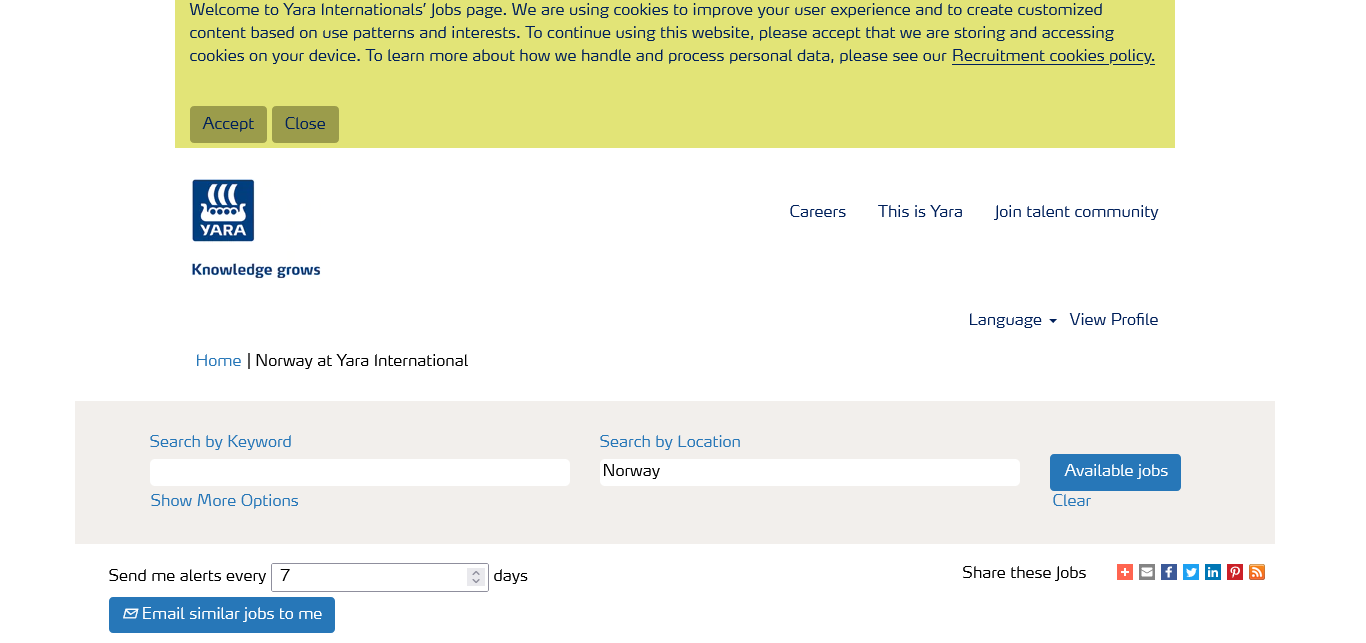Viewport: 1366px width, 643px height.
Task: Share these jobs by email icon
Action: [1147, 572]
